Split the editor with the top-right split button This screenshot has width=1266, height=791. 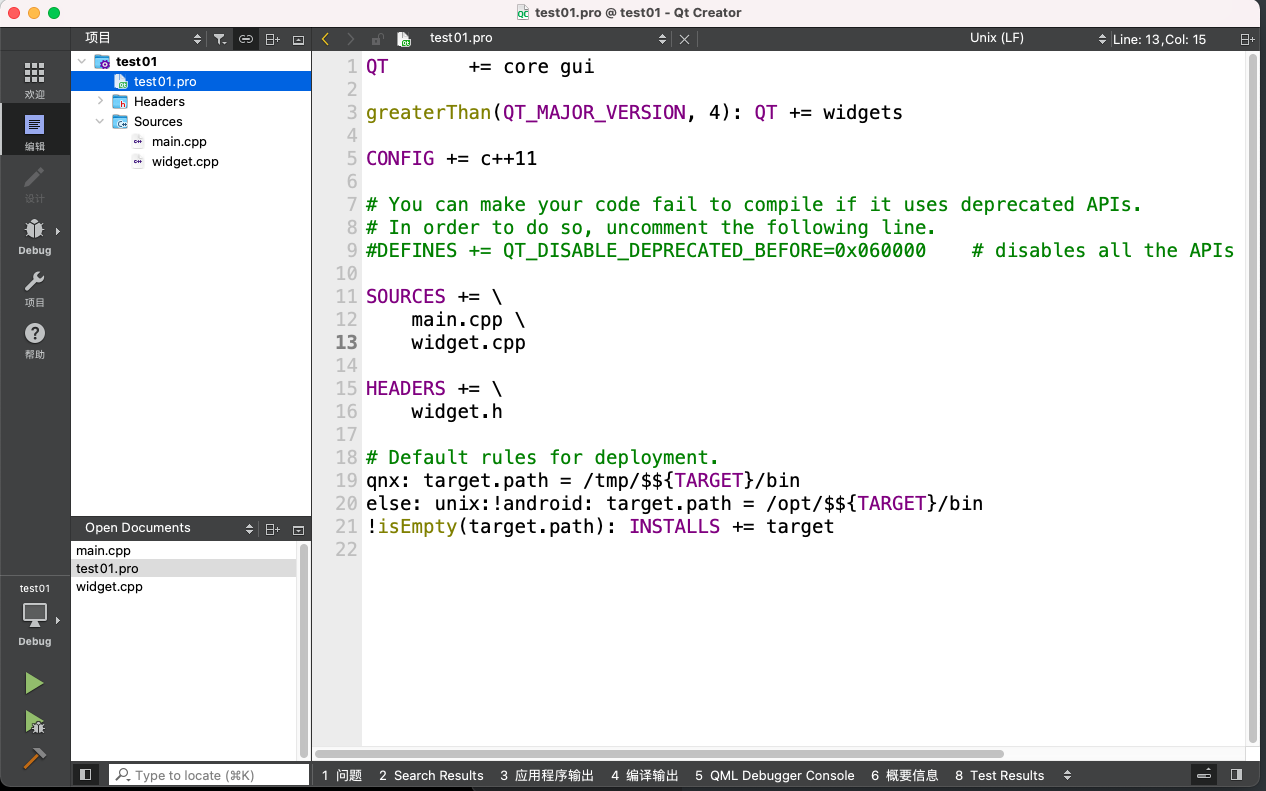pyautogui.click(x=1247, y=39)
